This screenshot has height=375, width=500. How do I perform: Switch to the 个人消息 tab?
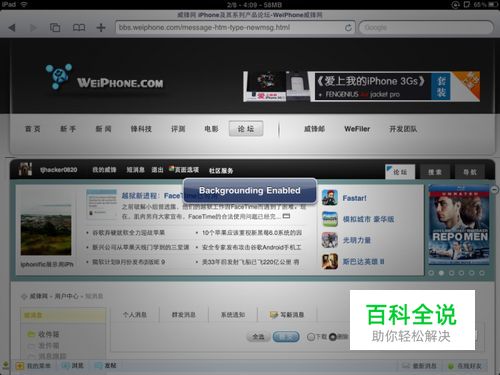[135, 315]
